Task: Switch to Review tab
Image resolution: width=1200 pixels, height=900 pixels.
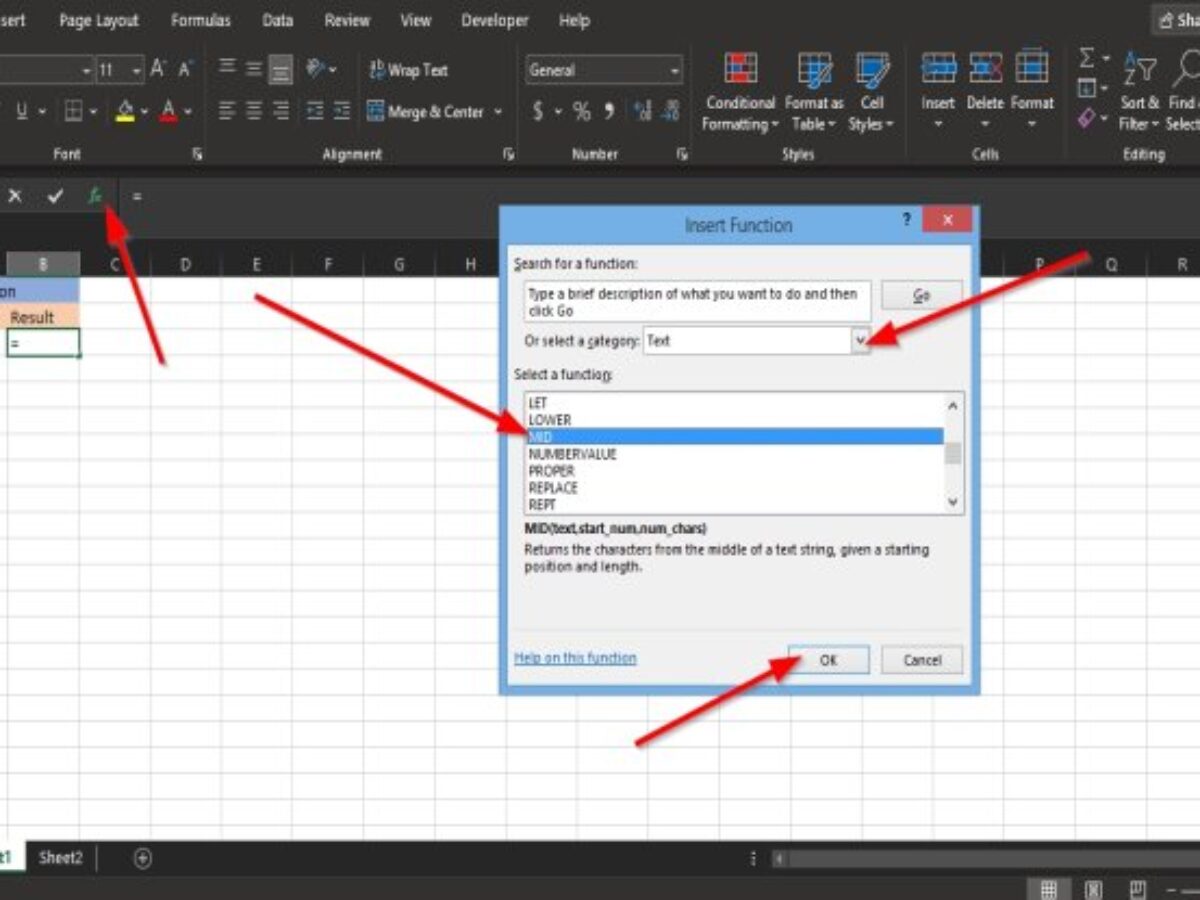Action: pyautogui.click(x=347, y=20)
